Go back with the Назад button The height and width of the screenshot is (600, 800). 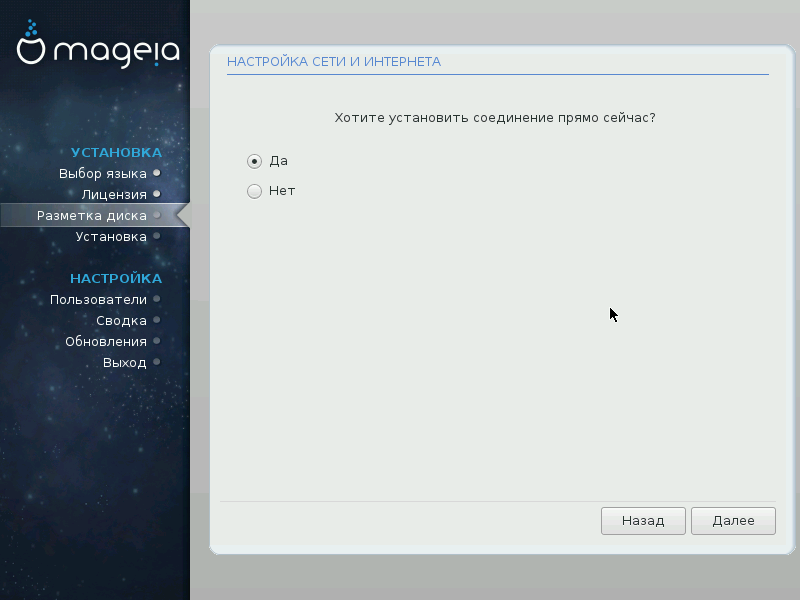pos(642,521)
